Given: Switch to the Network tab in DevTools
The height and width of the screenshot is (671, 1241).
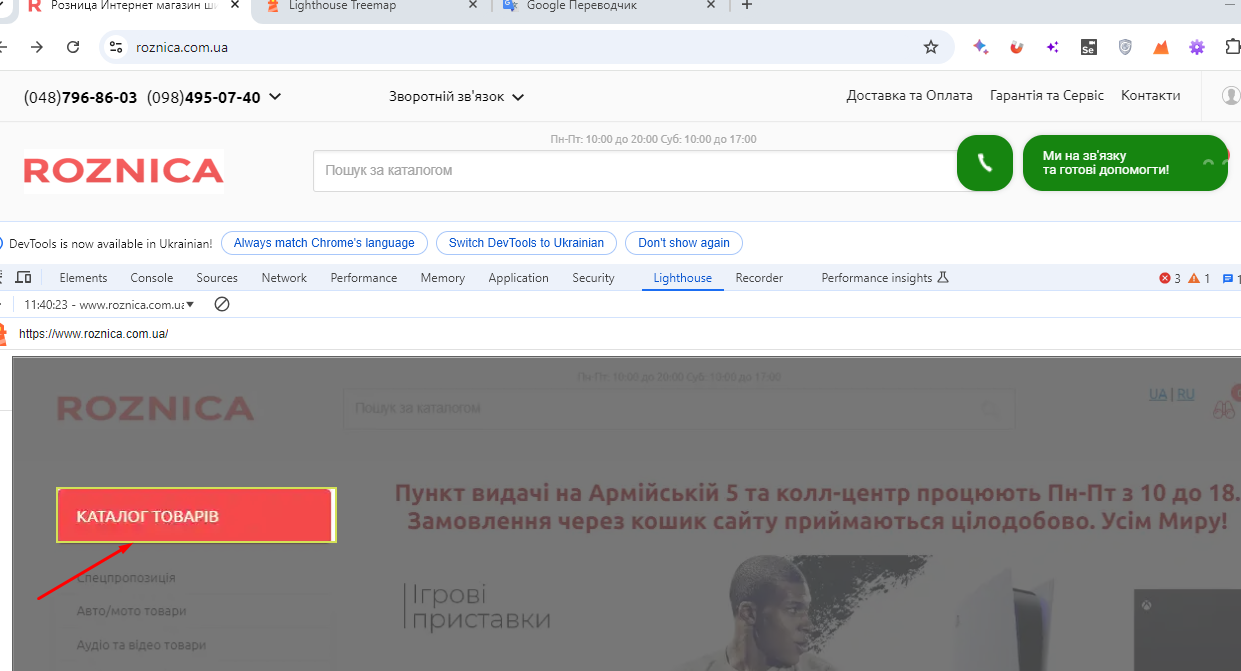Looking at the screenshot, I should click(284, 278).
